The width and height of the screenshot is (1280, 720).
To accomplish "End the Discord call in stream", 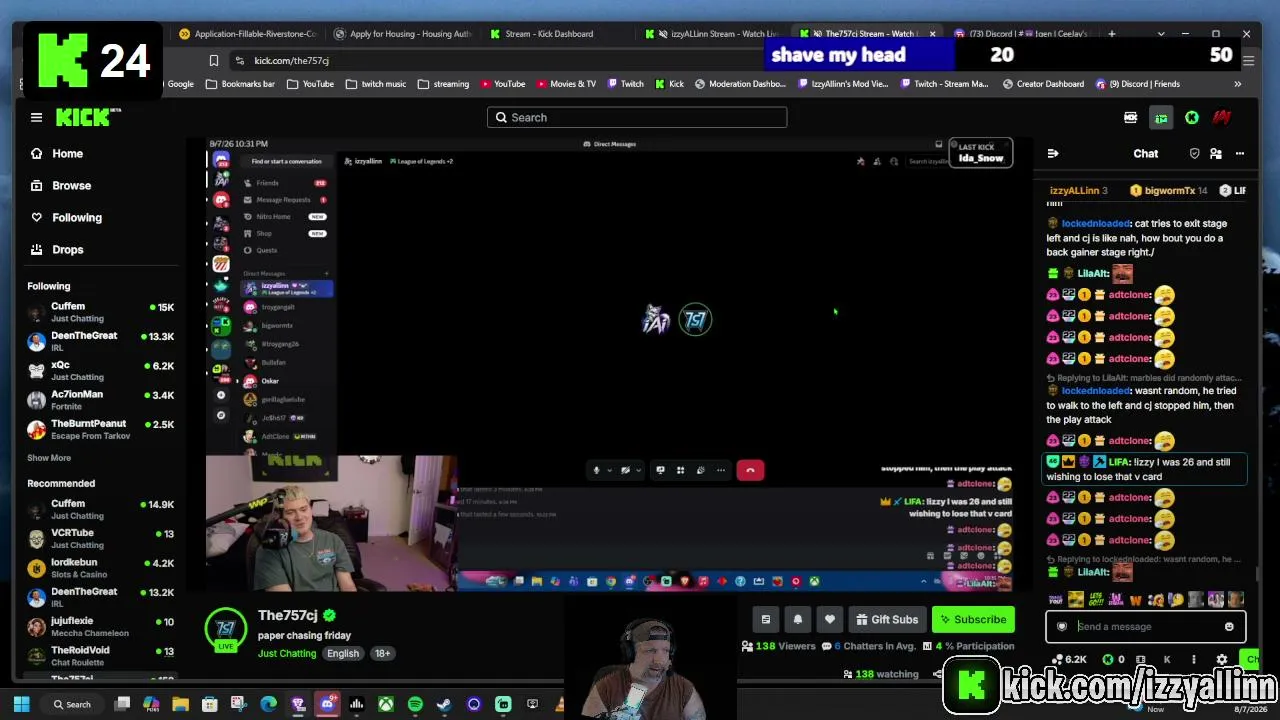I will click(x=750, y=471).
